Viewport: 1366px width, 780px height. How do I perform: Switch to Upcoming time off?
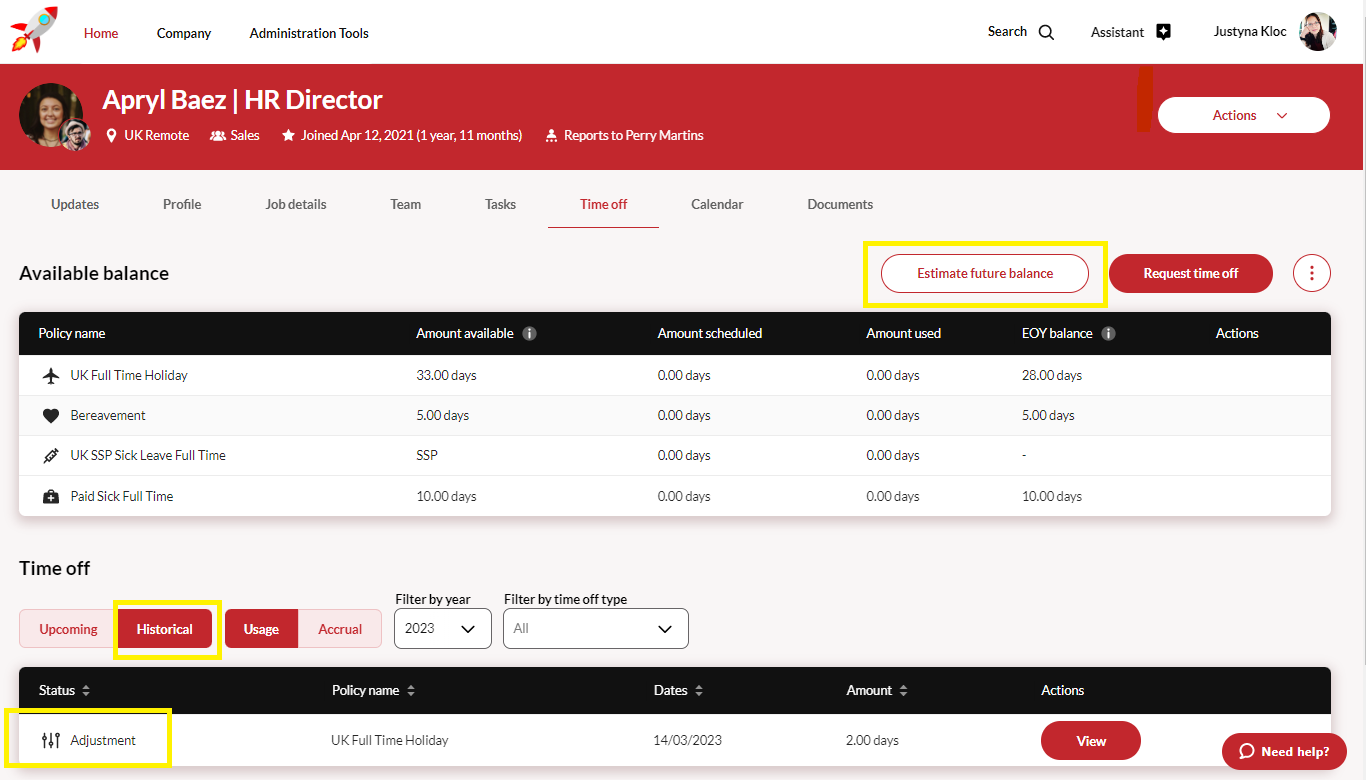coord(68,629)
